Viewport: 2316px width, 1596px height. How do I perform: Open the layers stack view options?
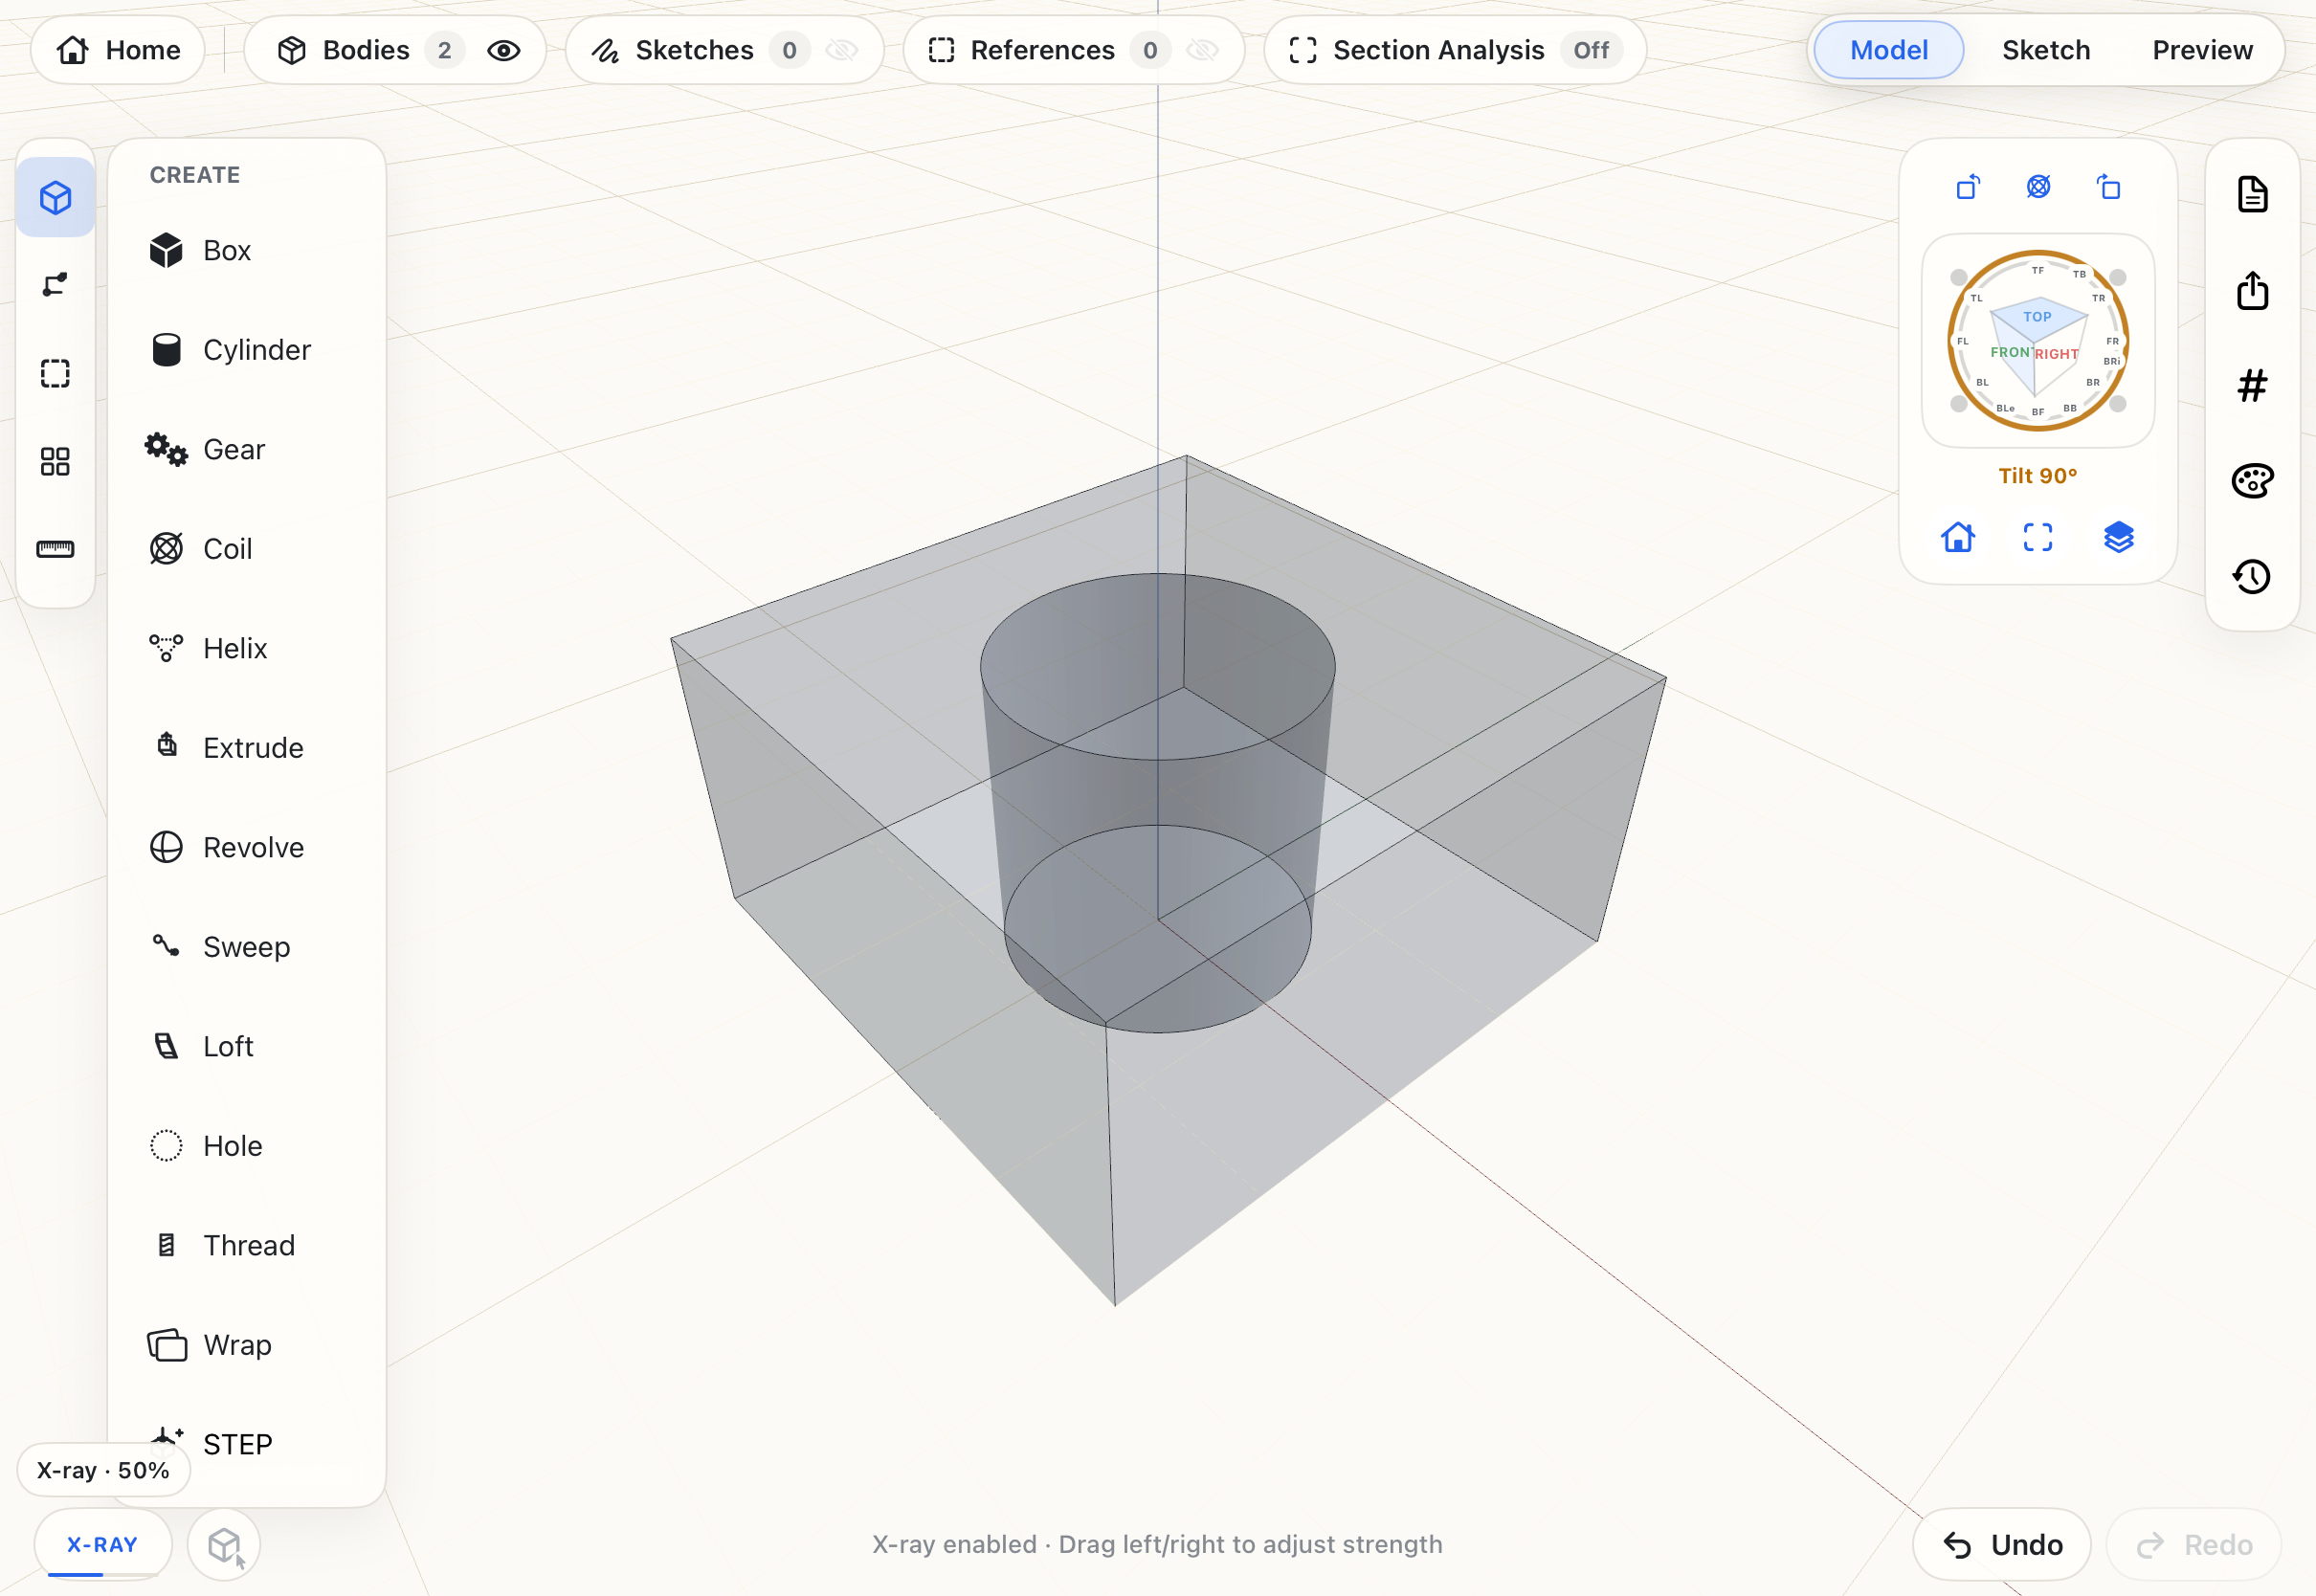[2119, 538]
